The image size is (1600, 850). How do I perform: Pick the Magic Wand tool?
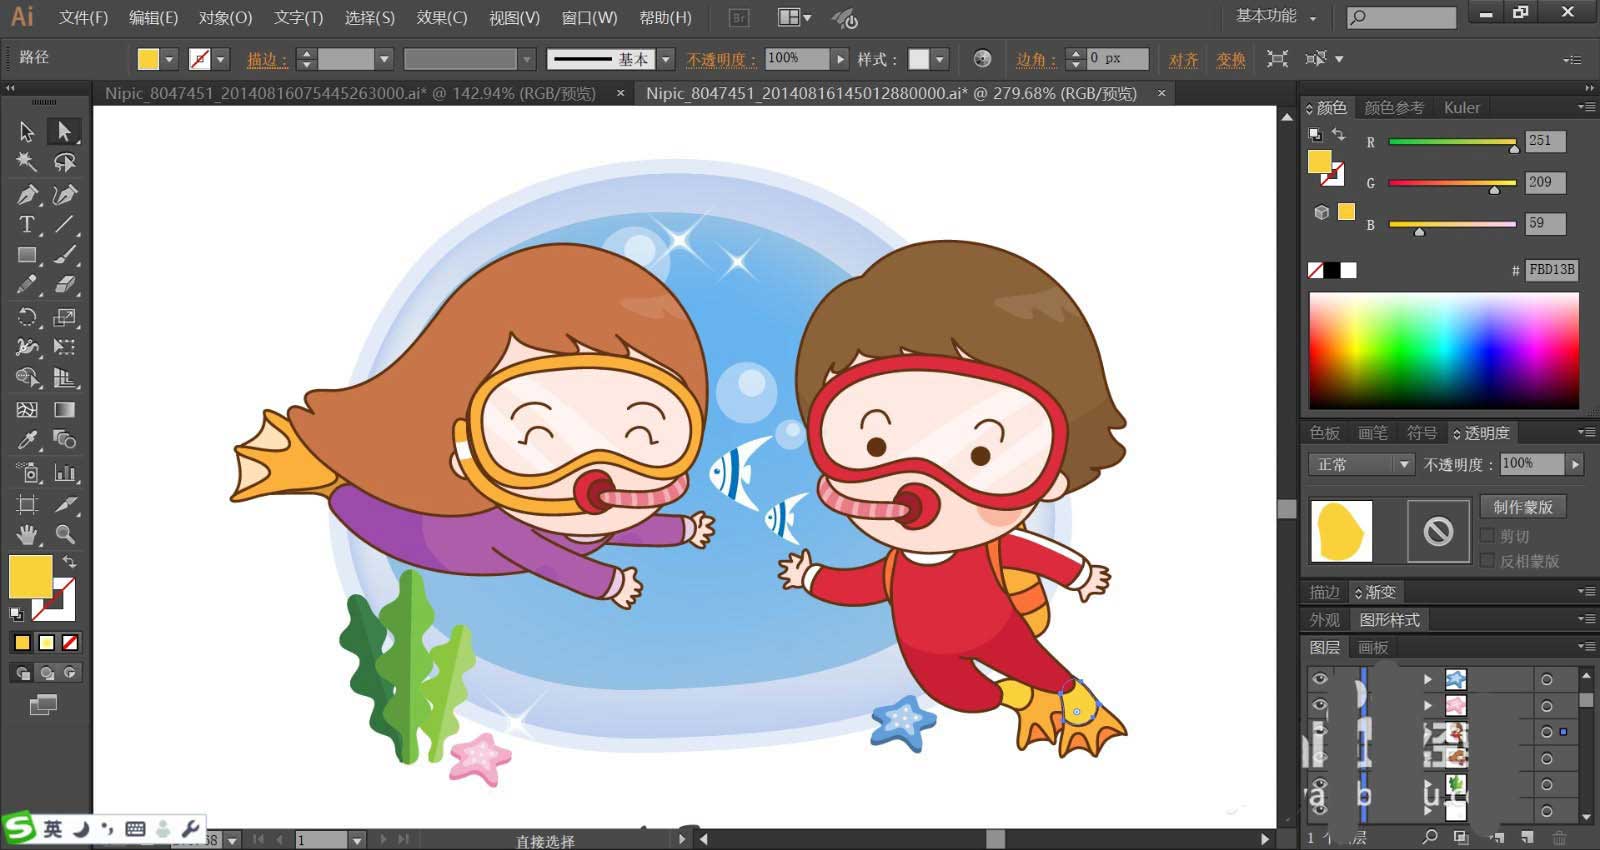(x=27, y=162)
